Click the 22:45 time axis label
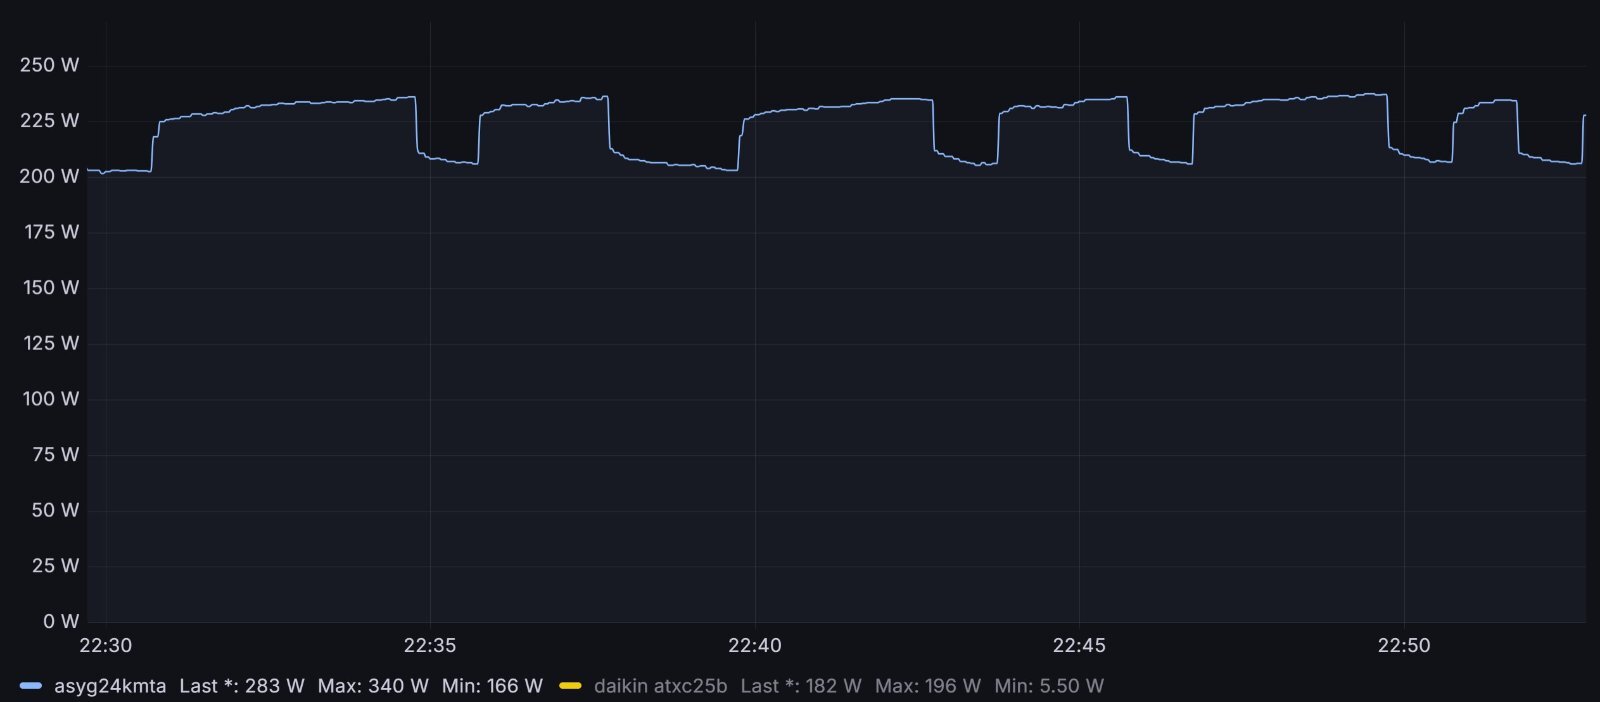The height and width of the screenshot is (702, 1600). (x=1079, y=646)
